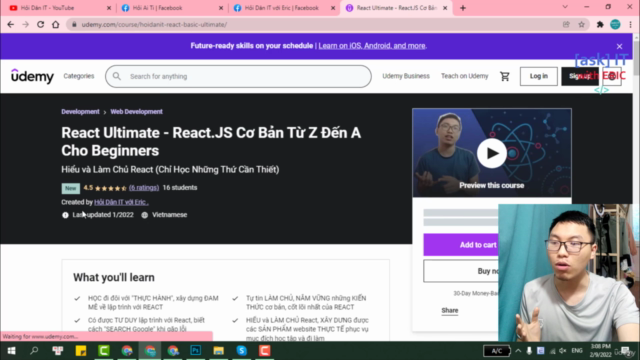Click the Buy now button

click(x=488, y=271)
